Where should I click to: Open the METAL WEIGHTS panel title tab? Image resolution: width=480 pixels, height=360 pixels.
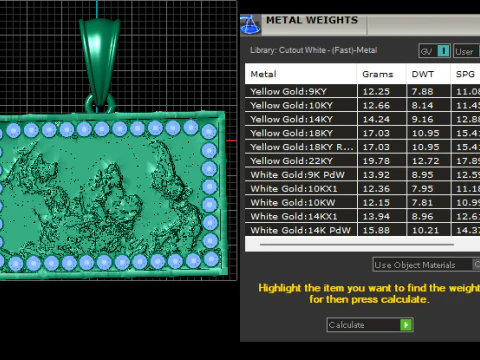click(312, 20)
